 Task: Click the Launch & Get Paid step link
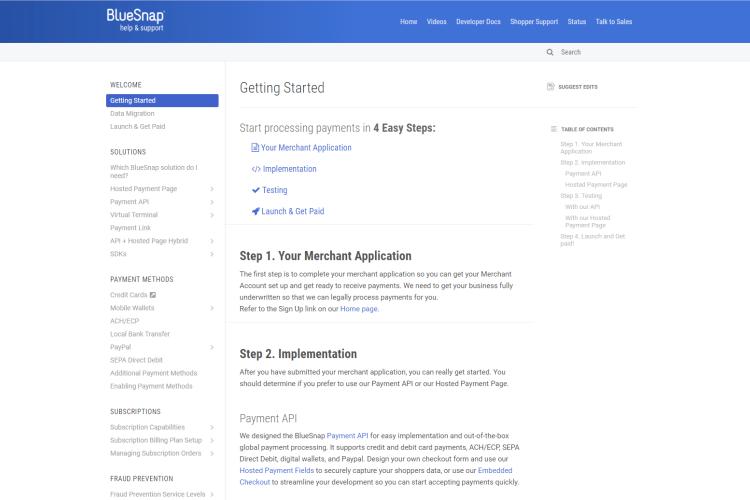tap(293, 211)
